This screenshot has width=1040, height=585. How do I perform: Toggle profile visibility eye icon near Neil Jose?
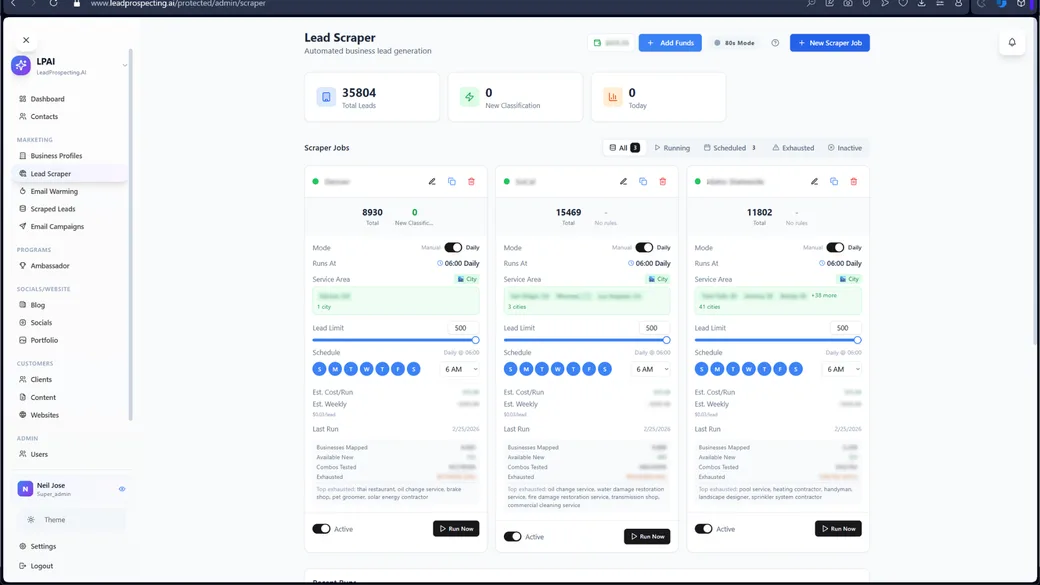click(x=122, y=489)
